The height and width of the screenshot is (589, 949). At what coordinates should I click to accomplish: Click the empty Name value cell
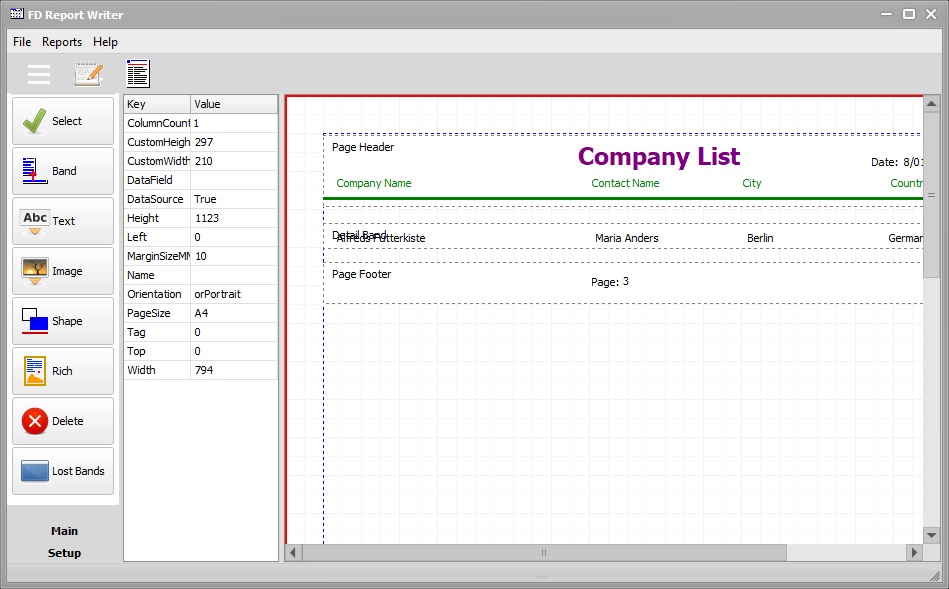[x=234, y=275]
